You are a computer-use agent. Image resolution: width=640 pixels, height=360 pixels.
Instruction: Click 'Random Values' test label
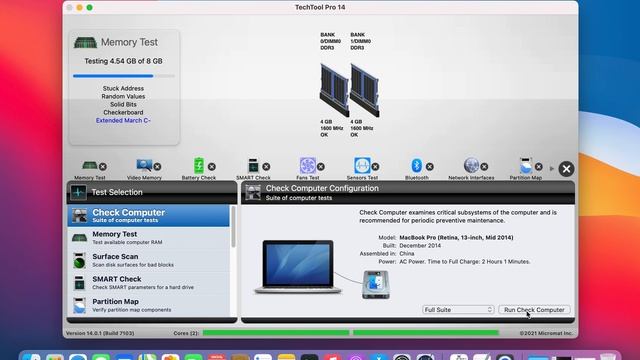[x=123, y=96]
